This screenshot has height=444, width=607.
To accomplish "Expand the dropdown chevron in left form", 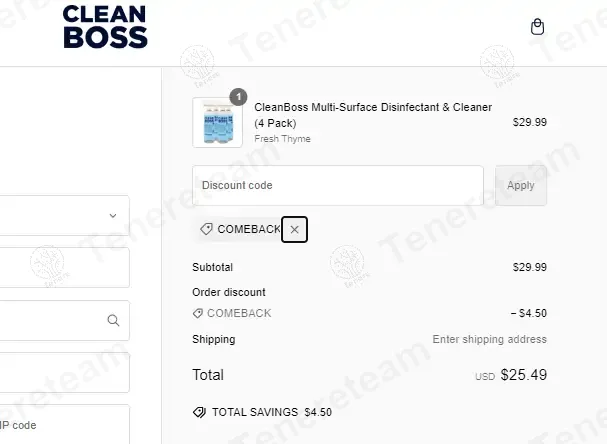I will pyautogui.click(x=113, y=215).
